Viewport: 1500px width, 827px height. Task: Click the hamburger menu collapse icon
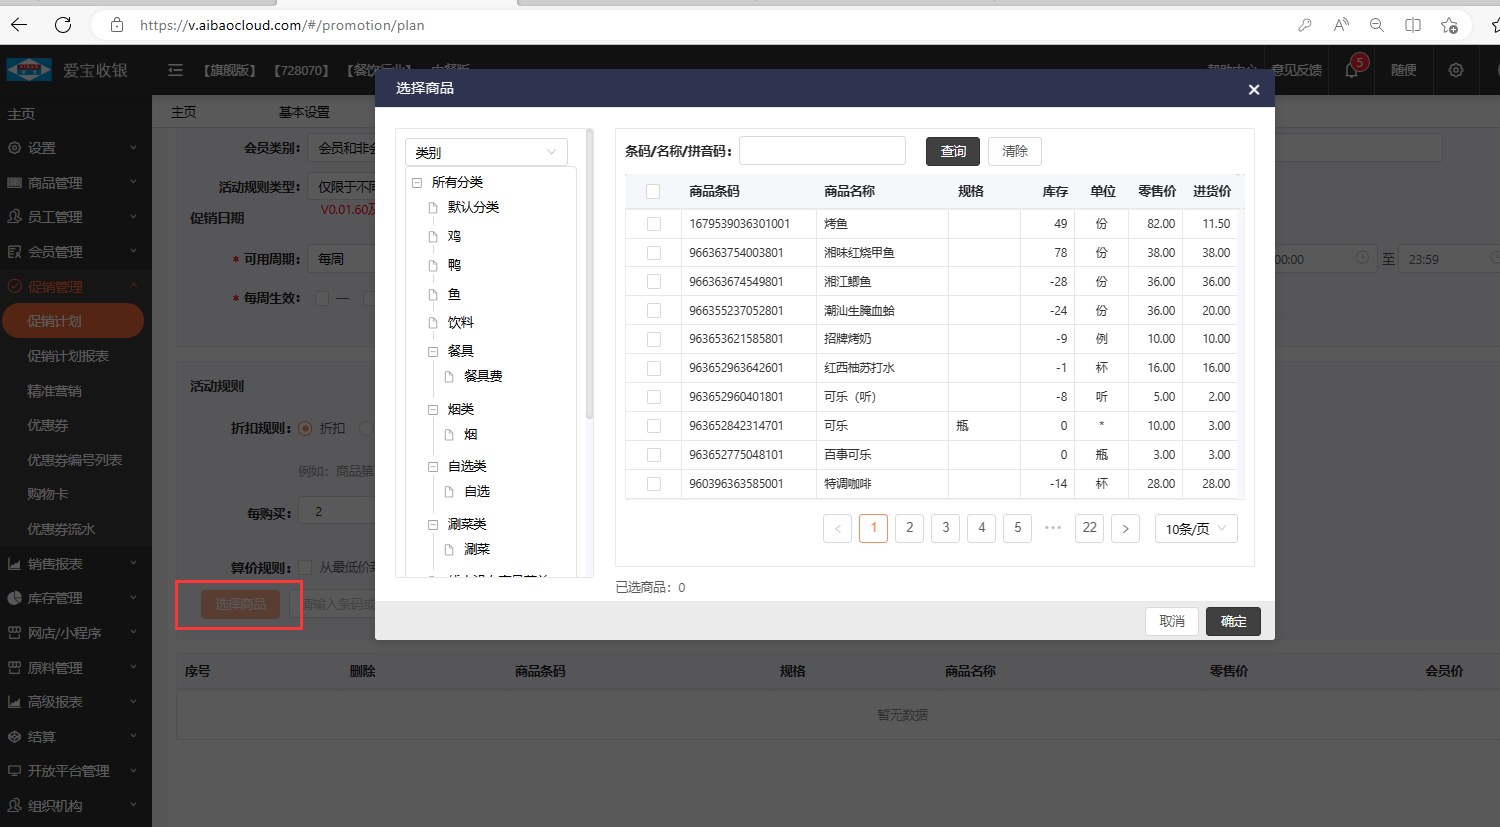pyautogui.click(x=176, y=70)
